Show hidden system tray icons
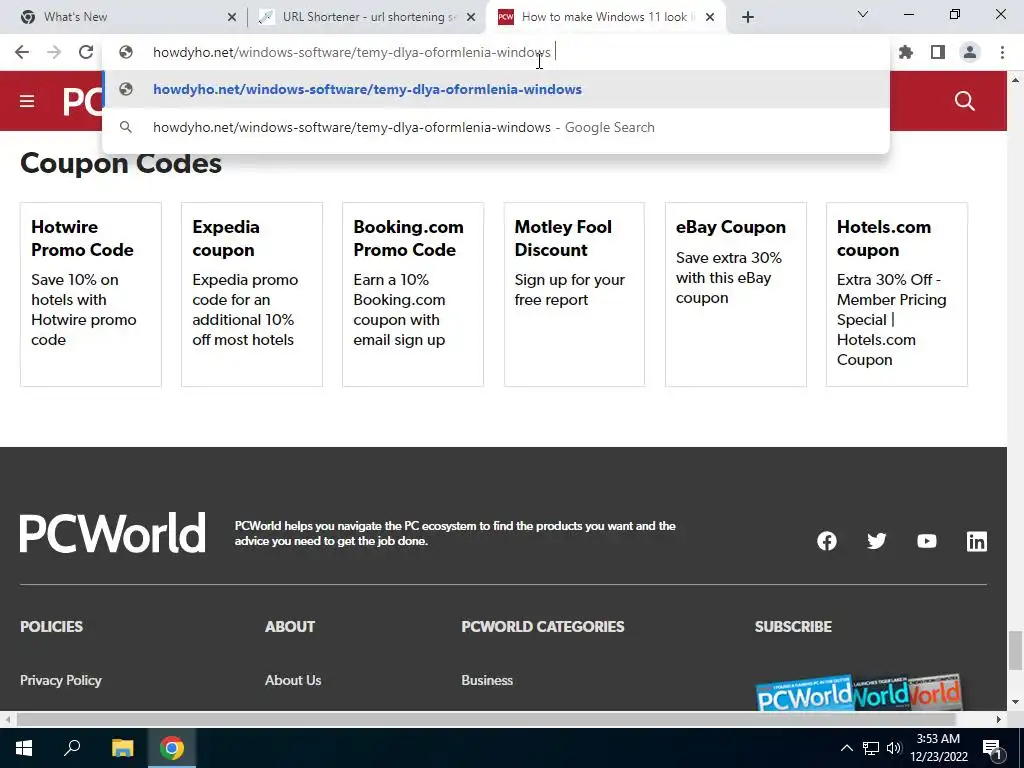 tap(846, 748)
